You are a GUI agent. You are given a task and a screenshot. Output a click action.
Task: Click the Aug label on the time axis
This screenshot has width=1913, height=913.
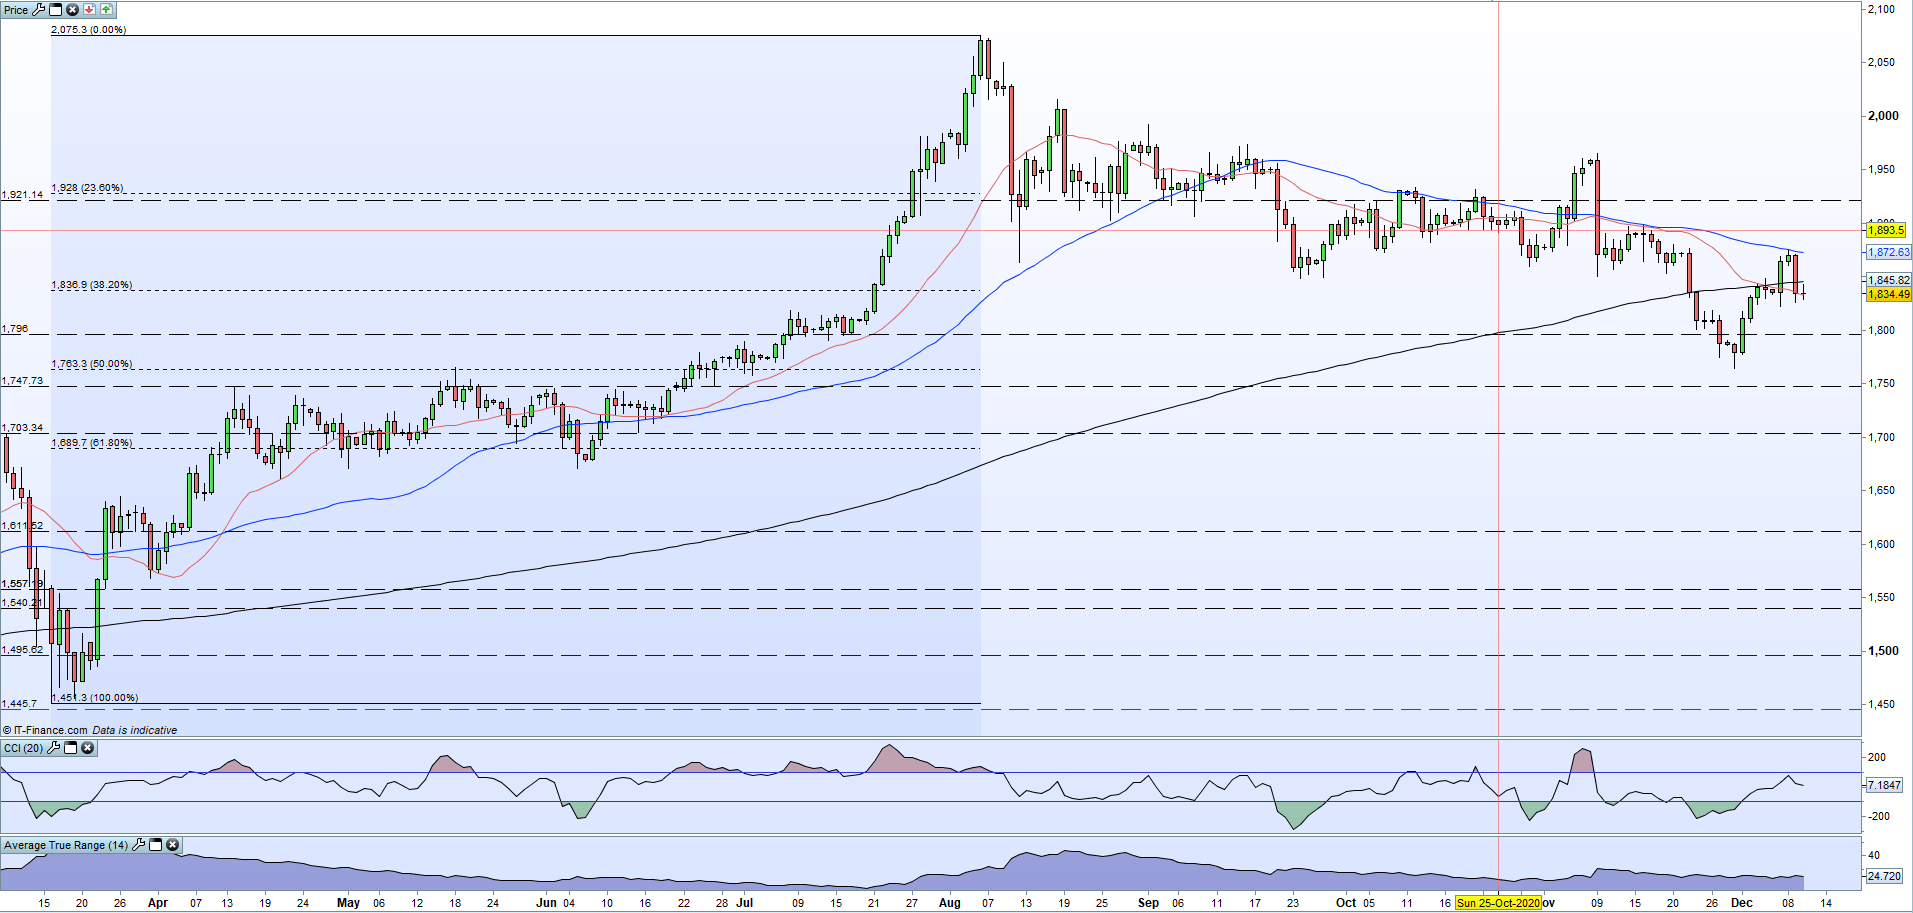click(950, 903)
